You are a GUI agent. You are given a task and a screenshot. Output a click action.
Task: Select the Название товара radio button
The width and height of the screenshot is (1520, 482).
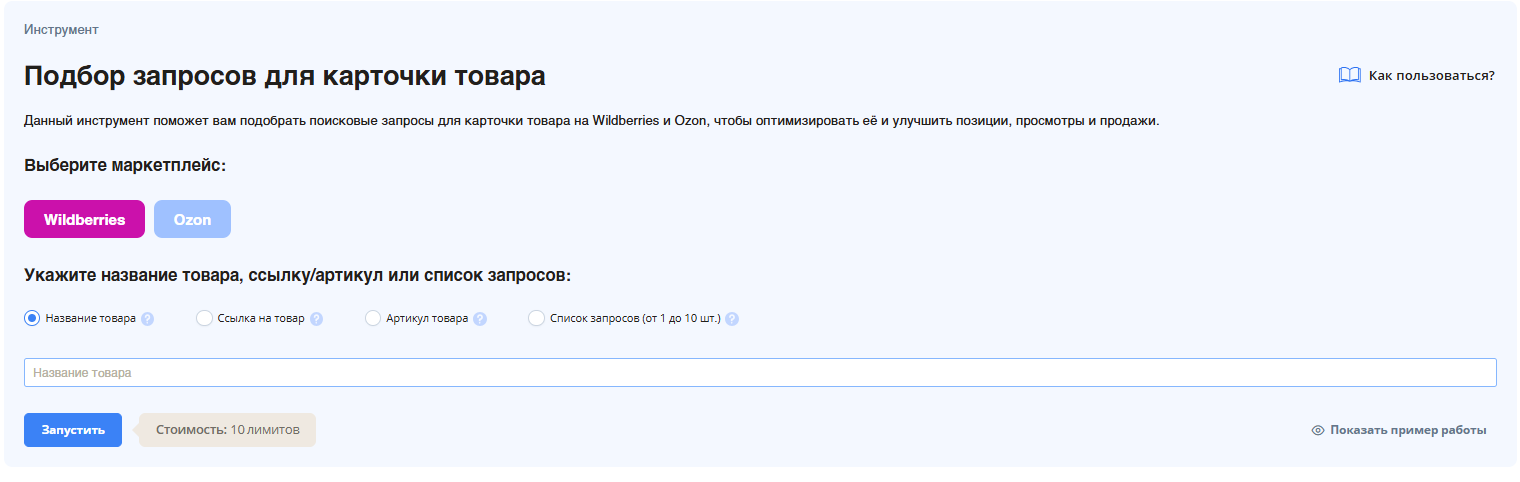(32, 318)
